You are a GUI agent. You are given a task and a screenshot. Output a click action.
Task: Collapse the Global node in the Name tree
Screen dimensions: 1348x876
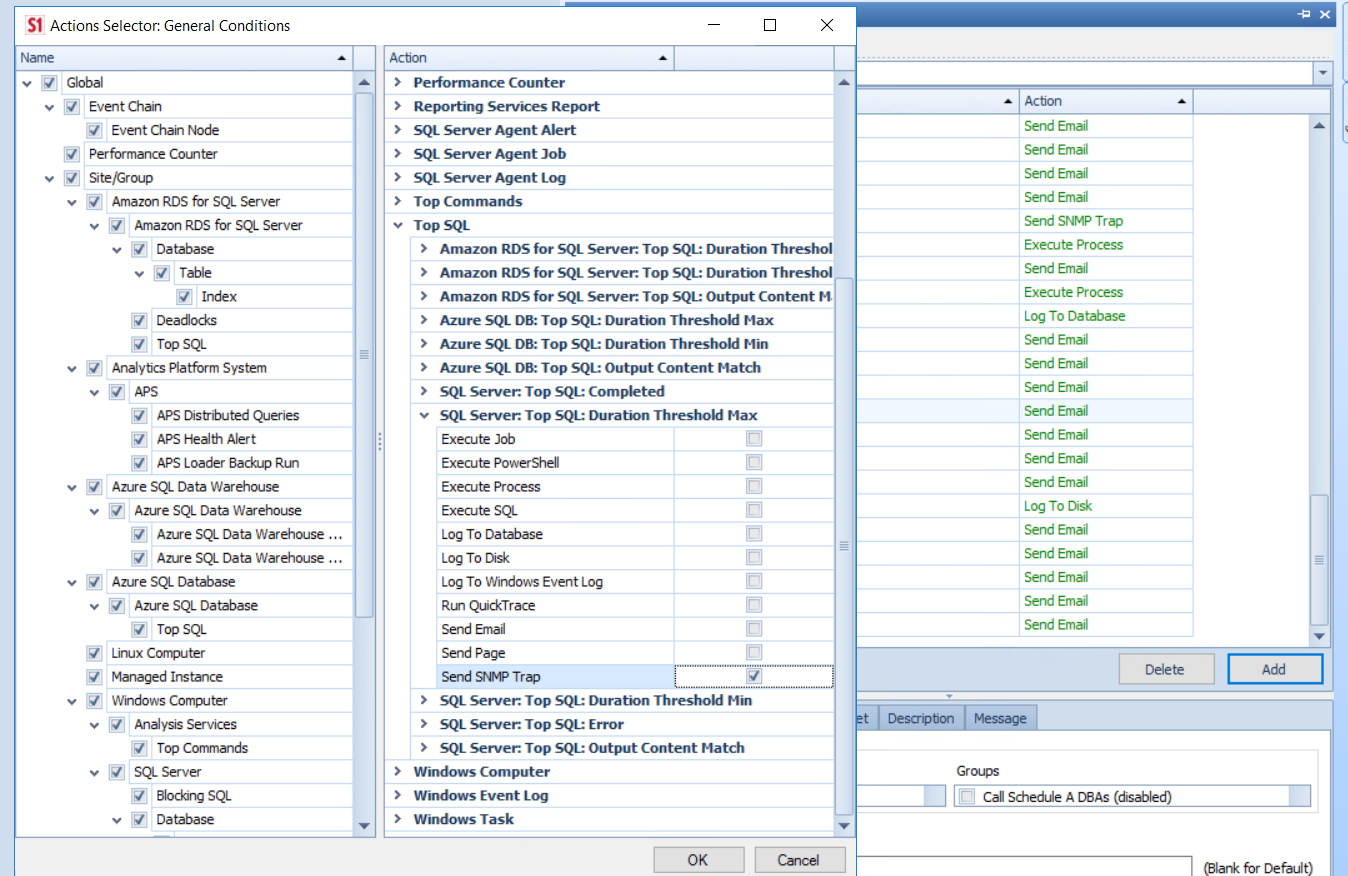coord(27,83)
